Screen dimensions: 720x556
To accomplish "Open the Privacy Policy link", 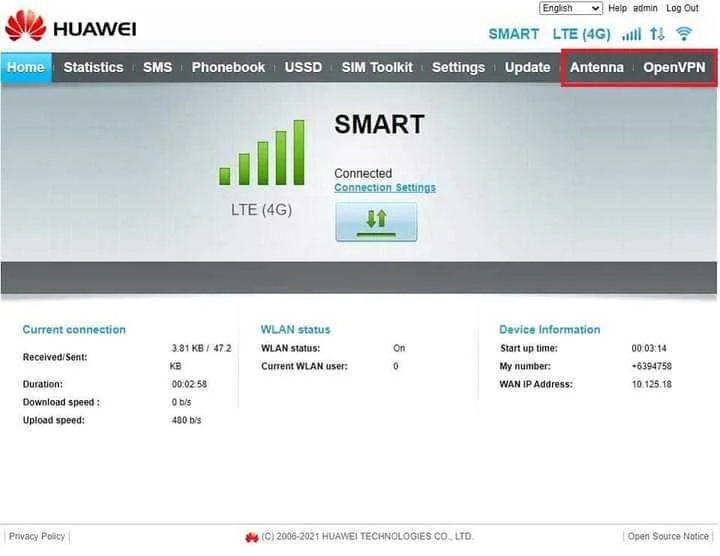I will (37, 536).
